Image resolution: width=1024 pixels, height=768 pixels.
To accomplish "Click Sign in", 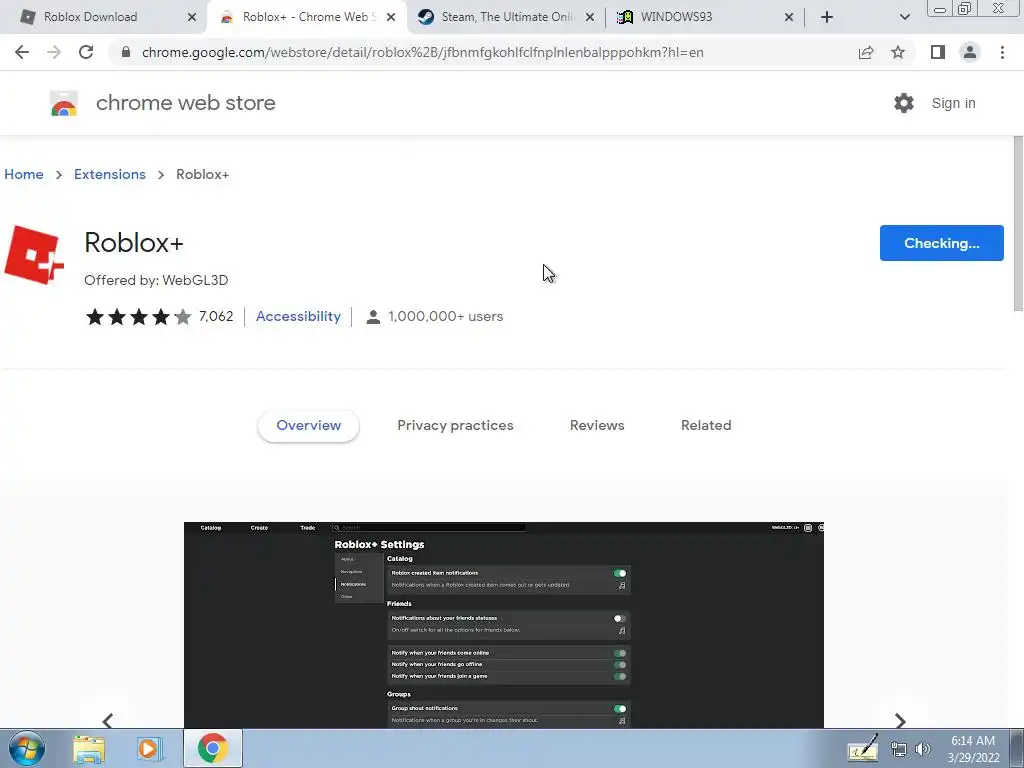I will pyautogui.click(x=953, y=103).
